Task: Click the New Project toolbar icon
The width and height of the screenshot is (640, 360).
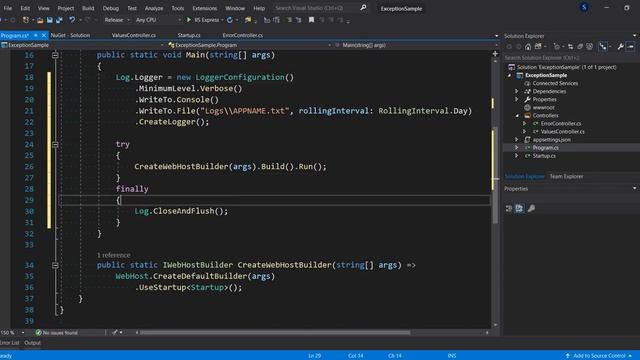Action: pyautogui.click(x=26, y=20)
